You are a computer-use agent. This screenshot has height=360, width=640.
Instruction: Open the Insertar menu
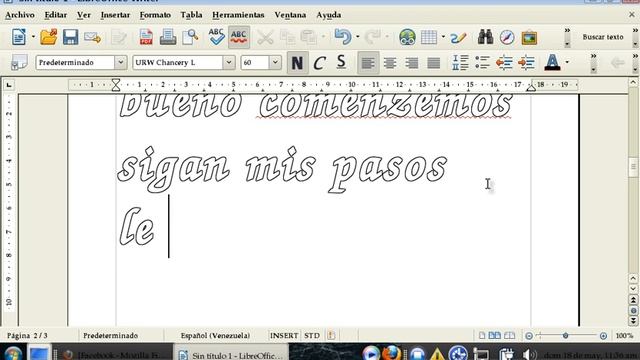[115, 15]
